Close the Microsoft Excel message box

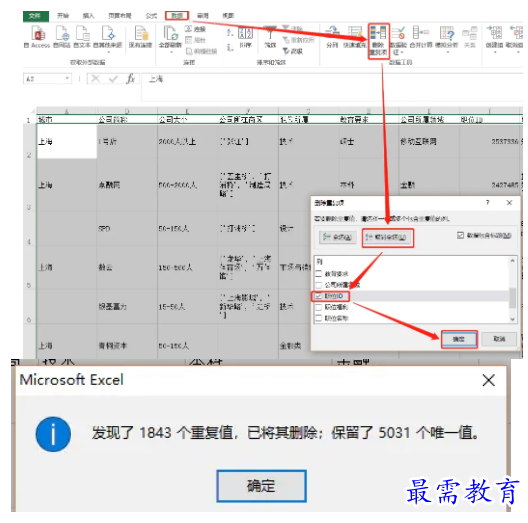point(488,380)
